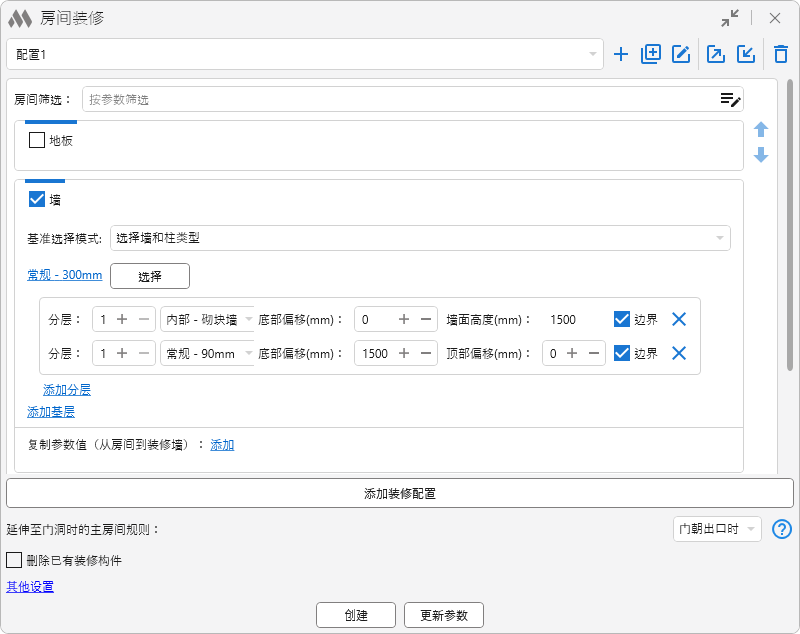Click the export configuration icon

[x=716, y=54]
